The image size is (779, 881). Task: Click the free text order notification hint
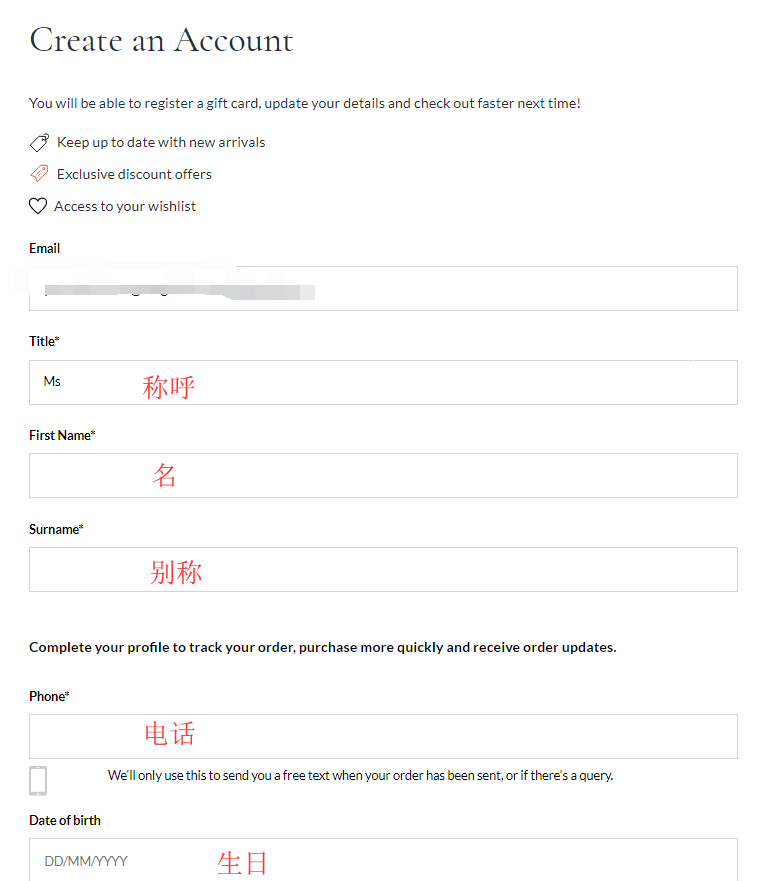[360, 775]
